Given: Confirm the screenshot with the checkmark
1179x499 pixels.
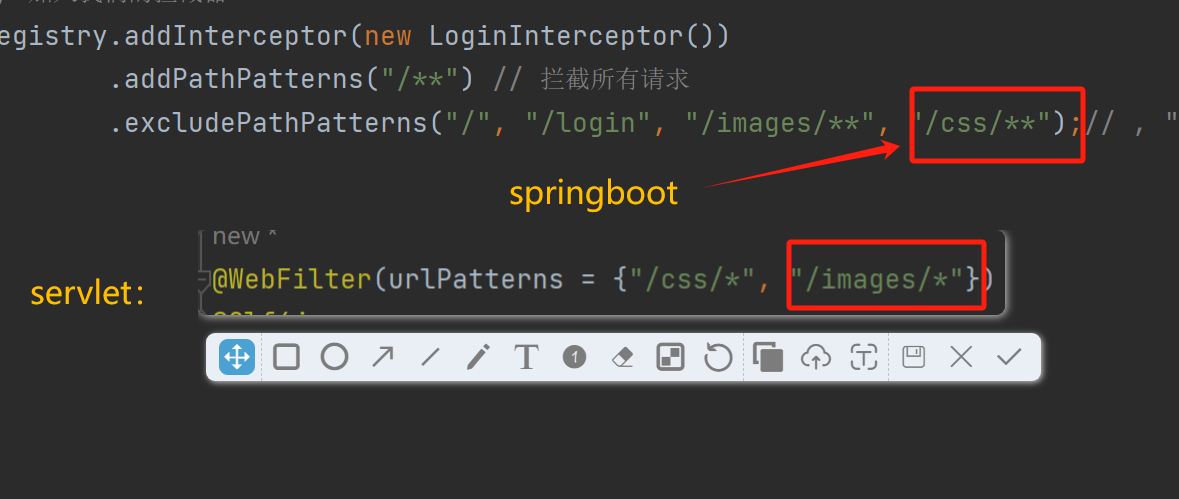Looking at the screenshot, I should tap(1009, 357).
